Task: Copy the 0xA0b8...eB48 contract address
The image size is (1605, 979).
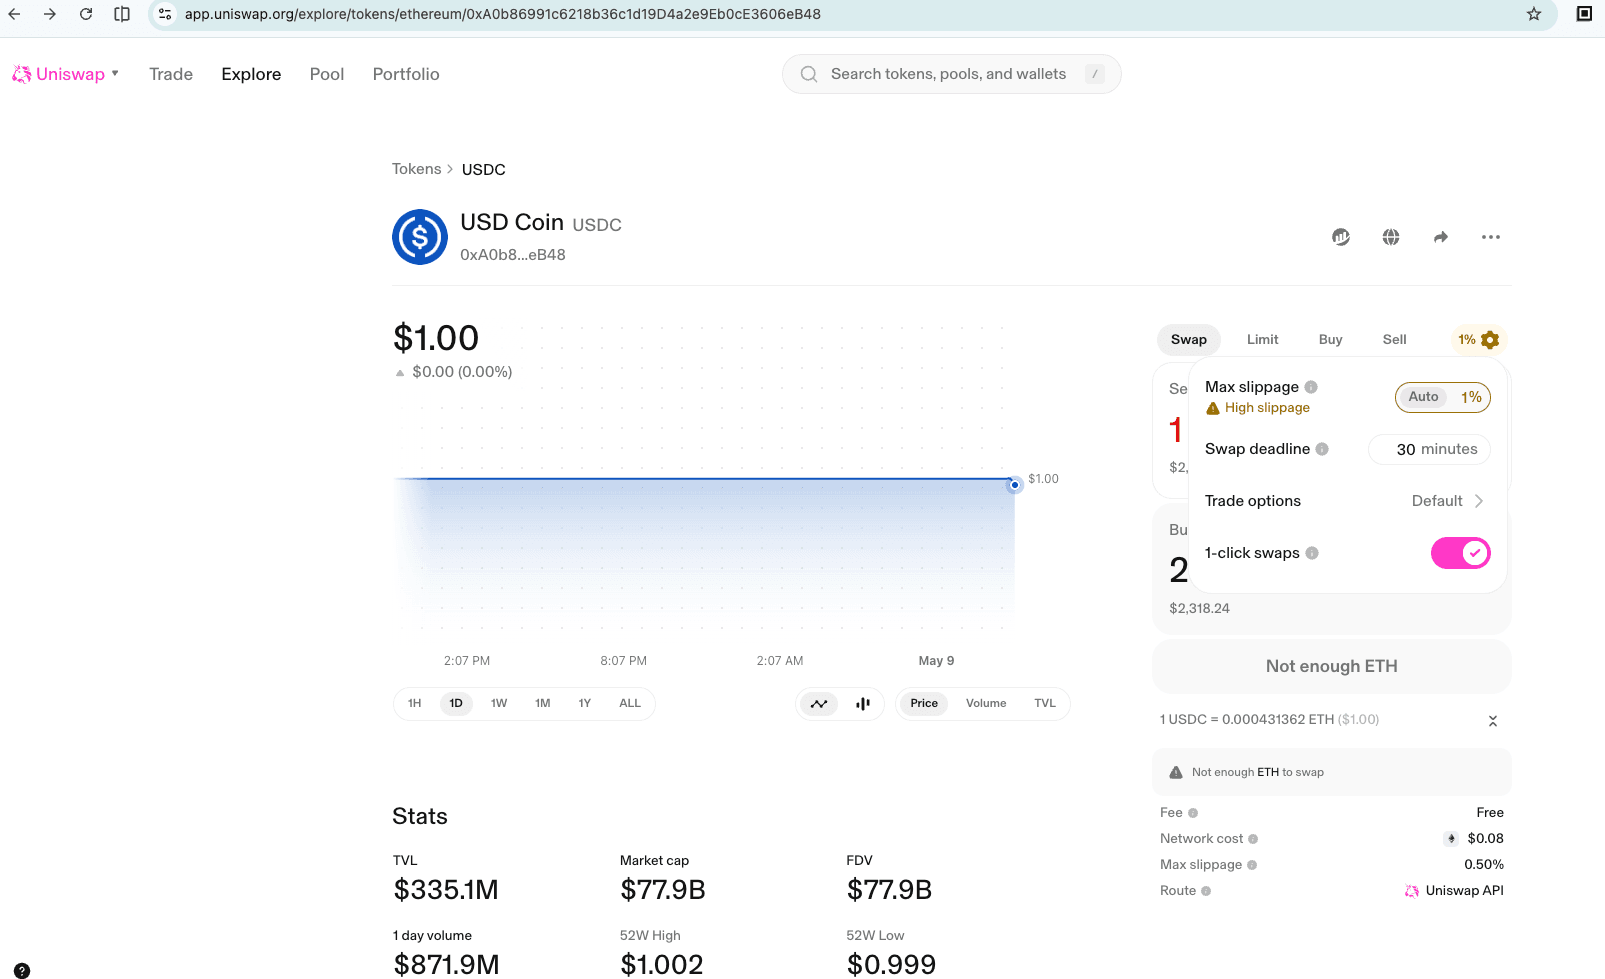Action: tap(513, 255)
